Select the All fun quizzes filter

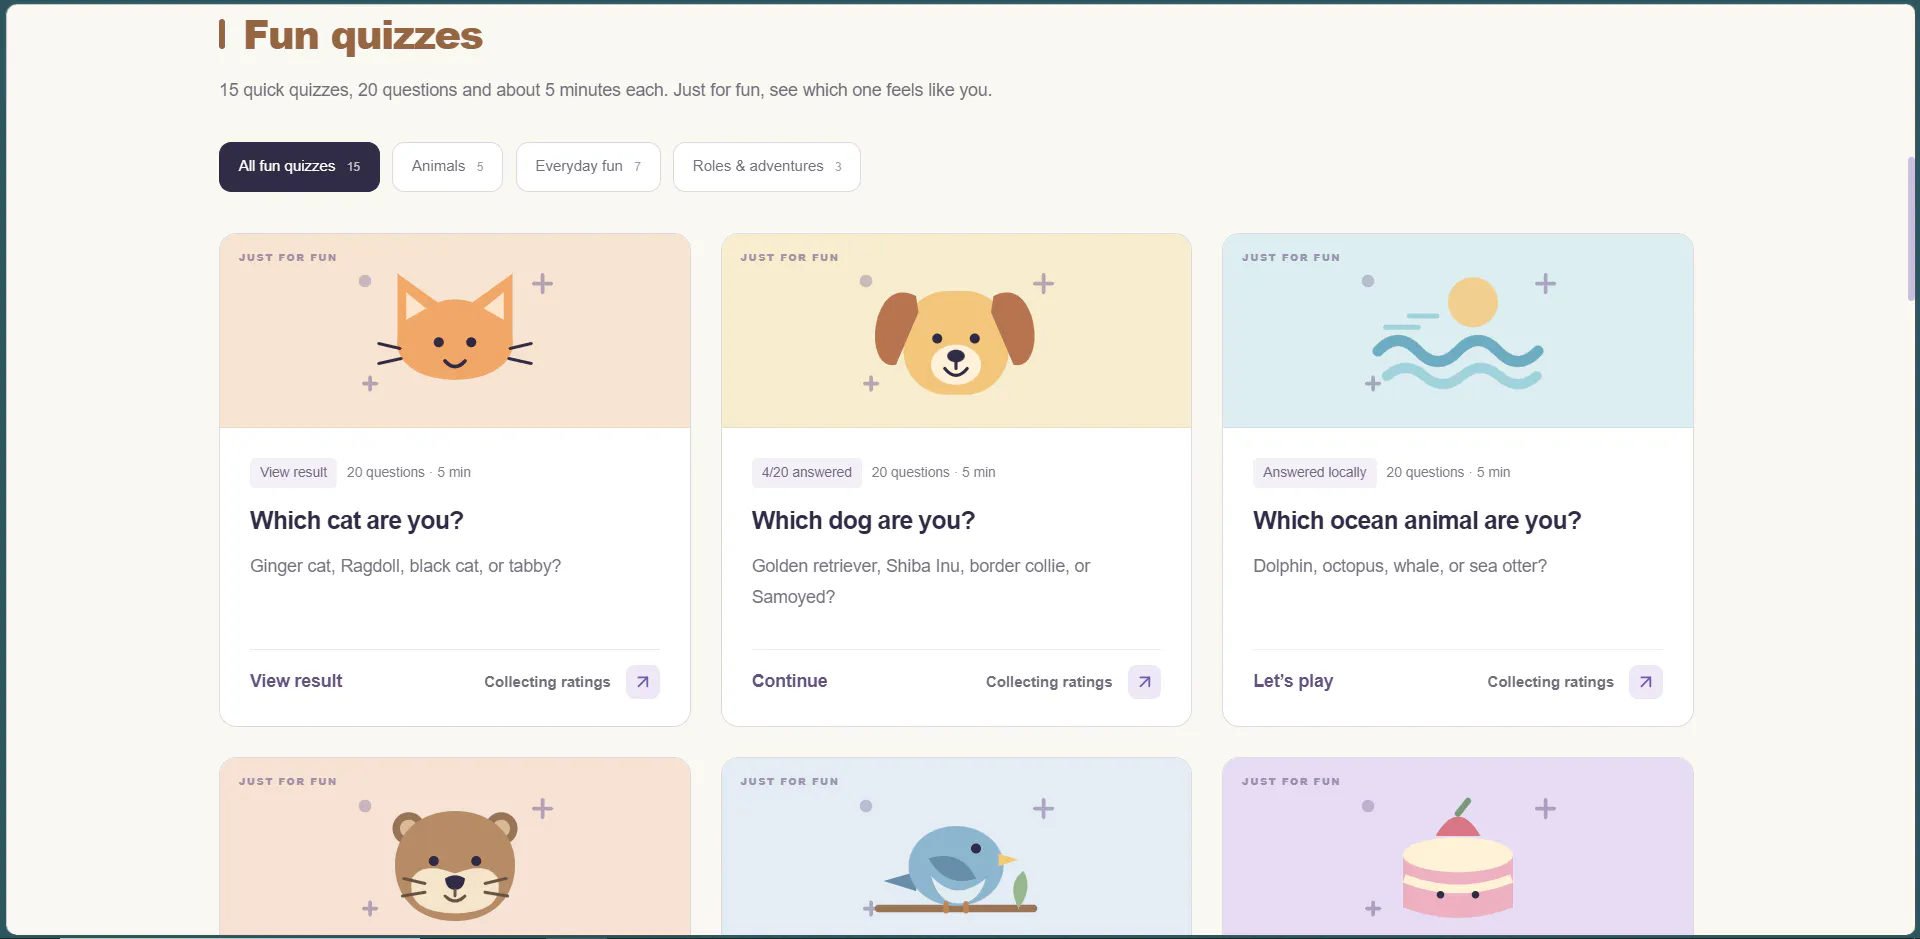[299, 167]
